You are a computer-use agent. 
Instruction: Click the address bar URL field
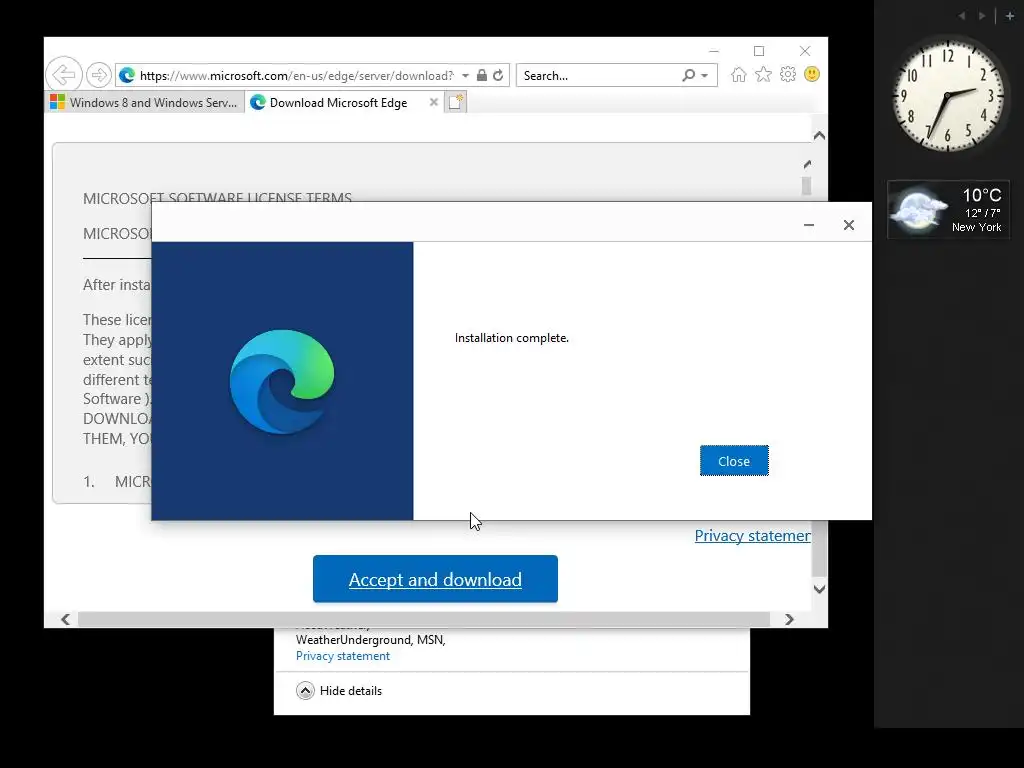point(296,76)
